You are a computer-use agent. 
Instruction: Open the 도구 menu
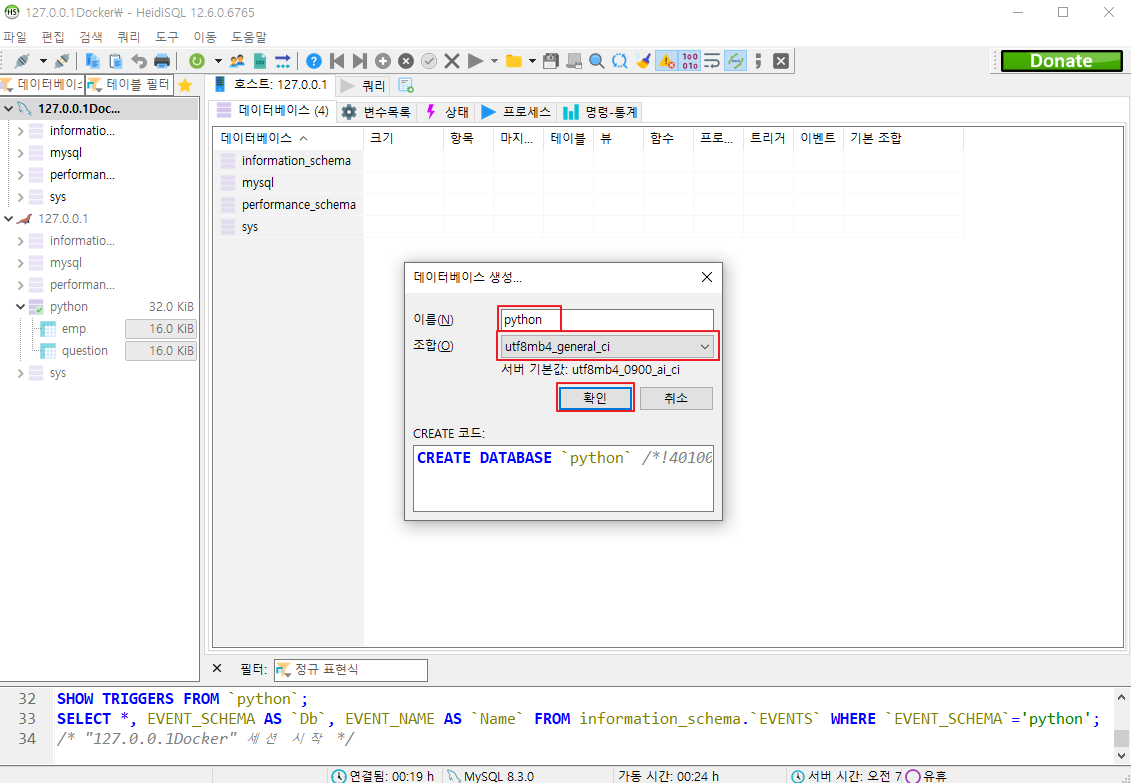tap(167, 36)
